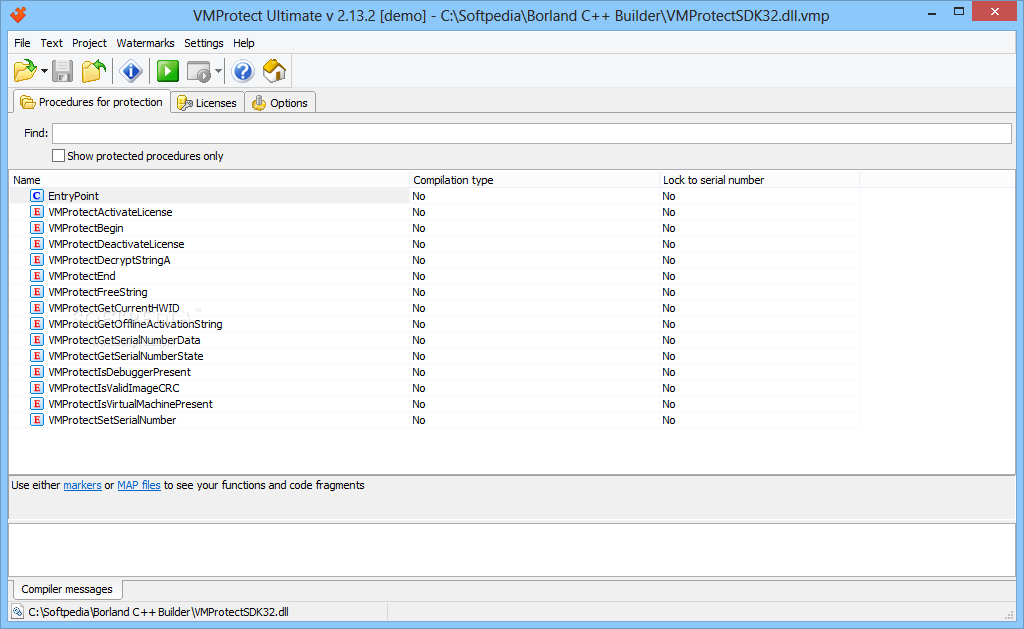
Task: Switch to Procedures for protection tab
Action: [x=91, y=102]
